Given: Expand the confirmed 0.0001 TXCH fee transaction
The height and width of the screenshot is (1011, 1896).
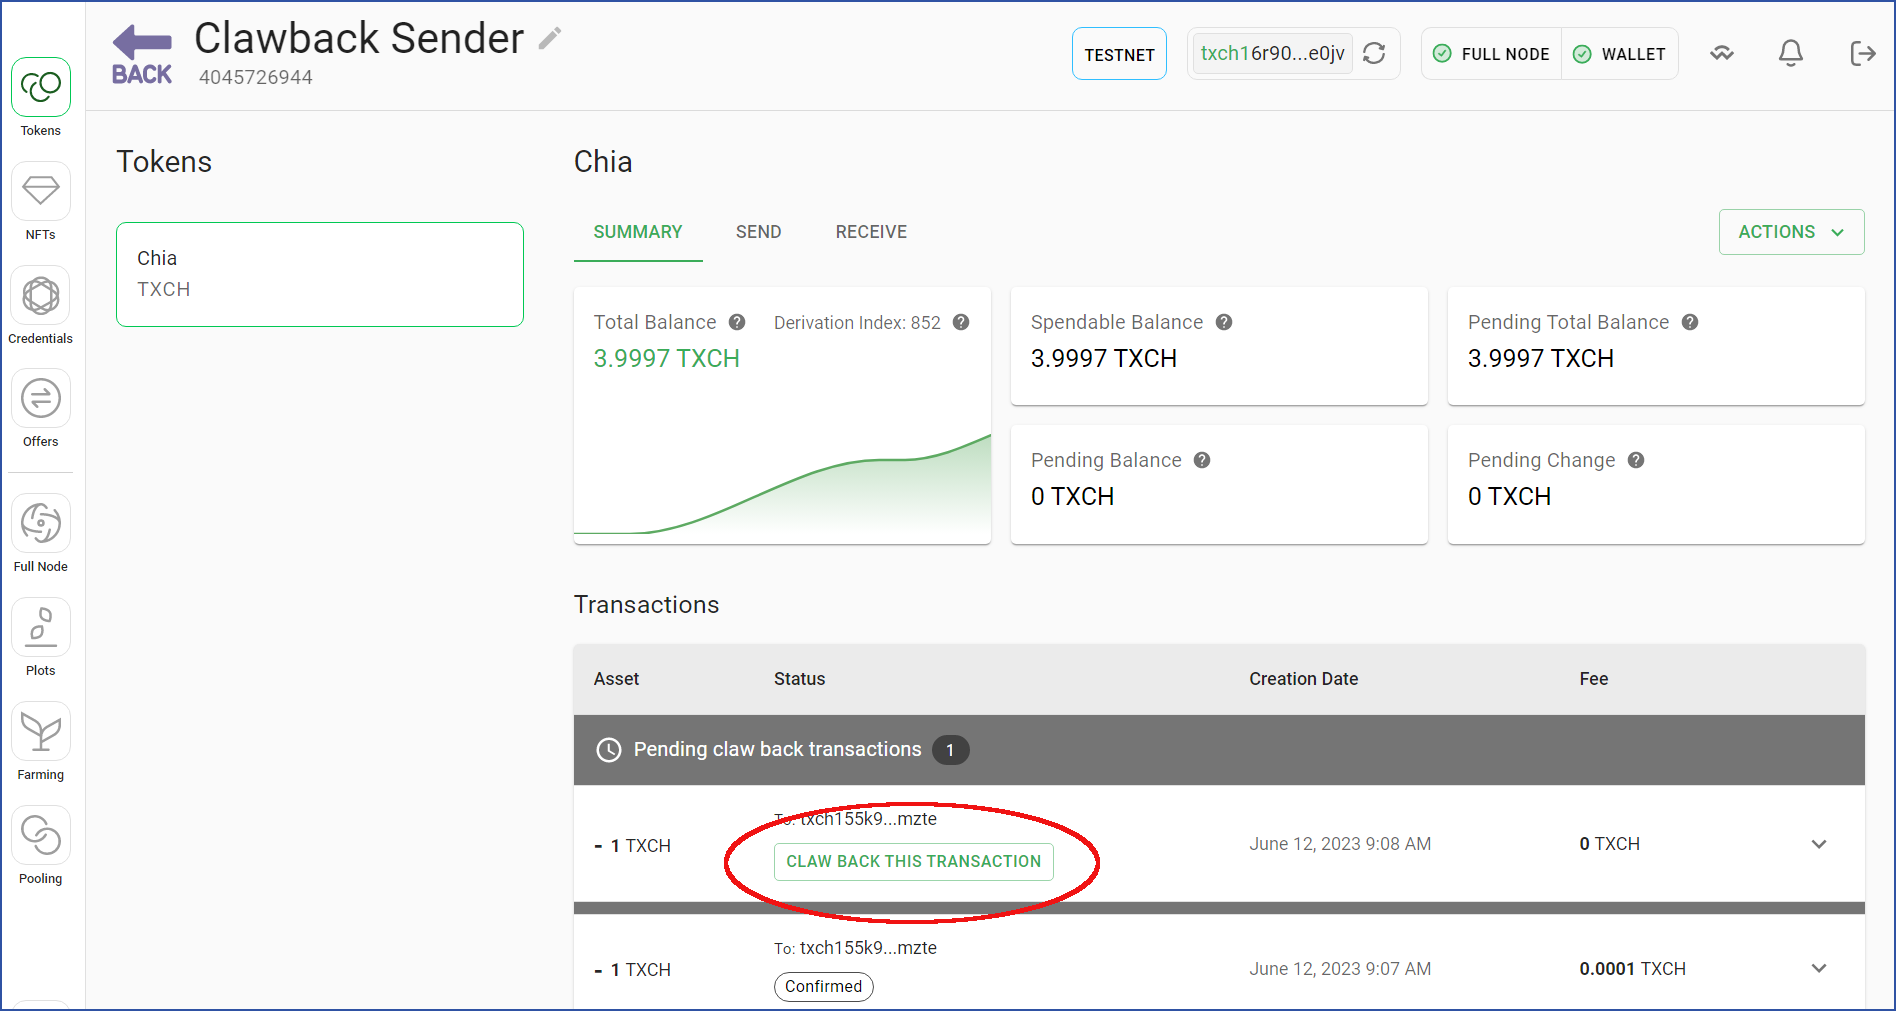Looking at the screenshot, I should point(1819,968).
